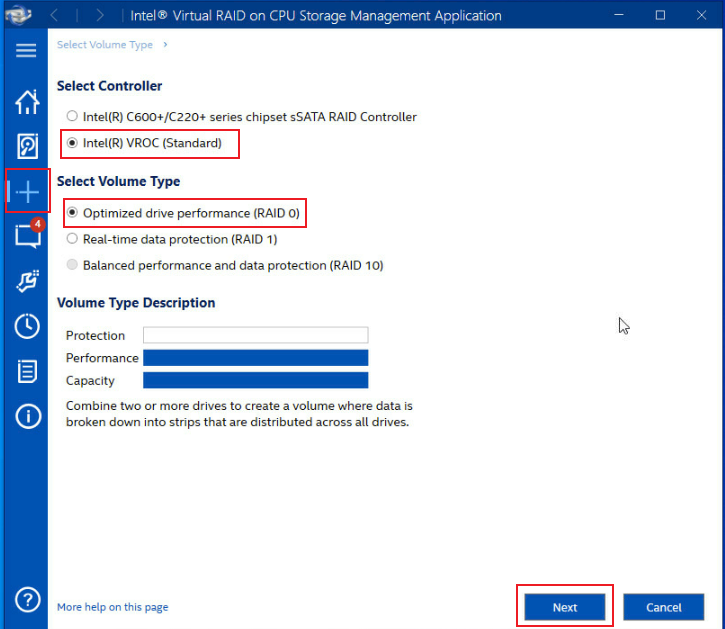Image resolution: width=725 pixels, height=629 pixels.
Task: Click the application logo in title bar
Action: click(x=18, y=15)
